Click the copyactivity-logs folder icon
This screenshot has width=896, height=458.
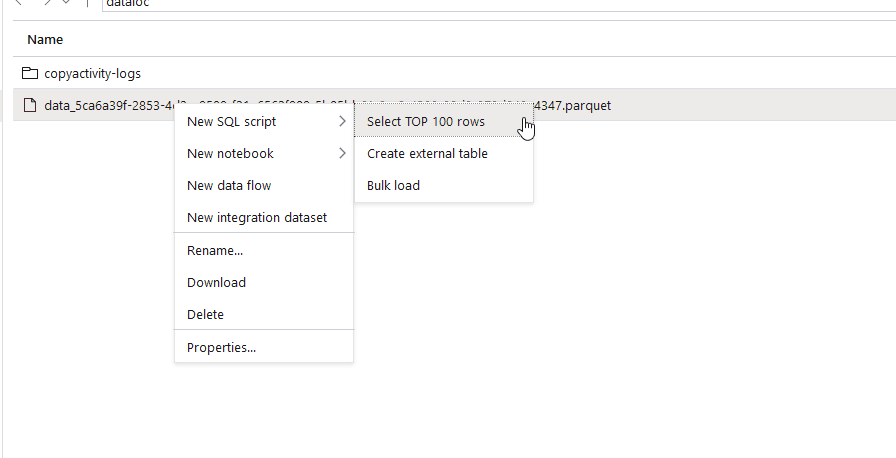pos(30,73)
